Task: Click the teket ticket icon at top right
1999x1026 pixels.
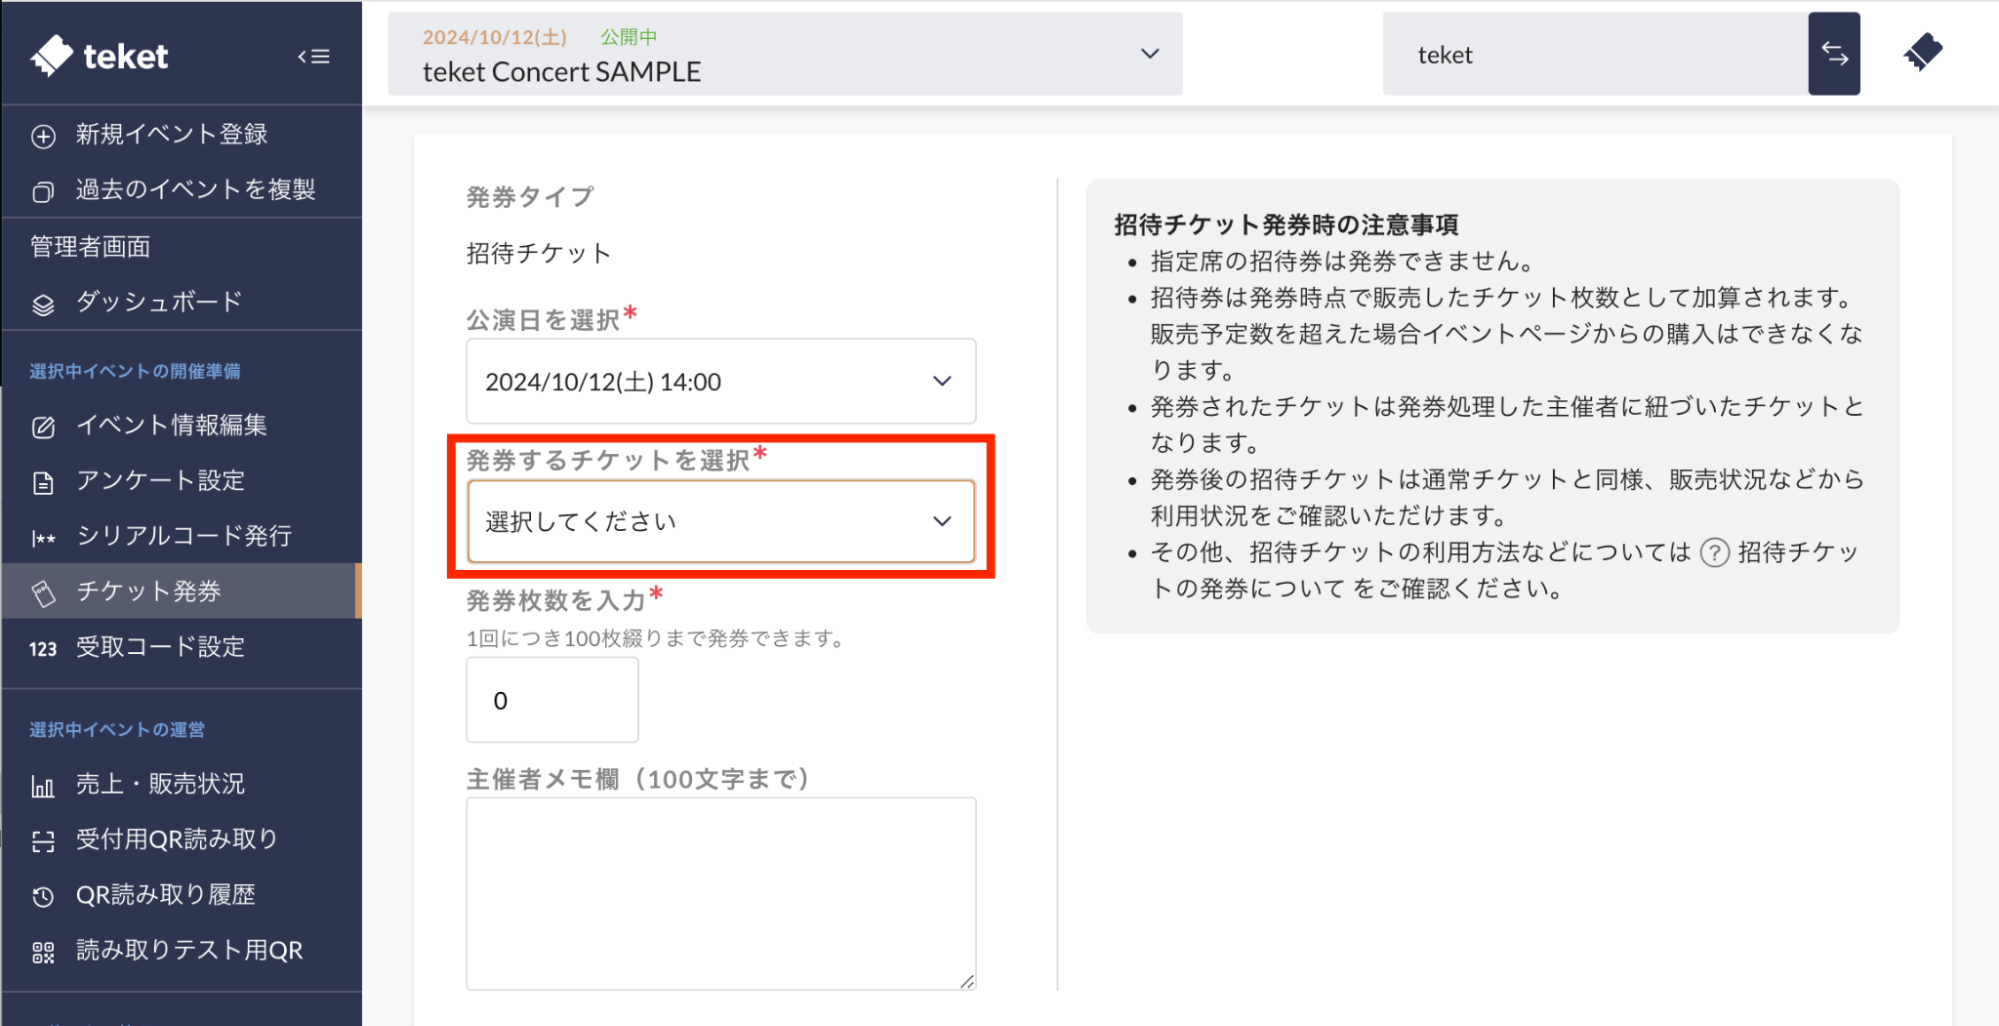Action: pyautogui.click(x=1922, y=52)
